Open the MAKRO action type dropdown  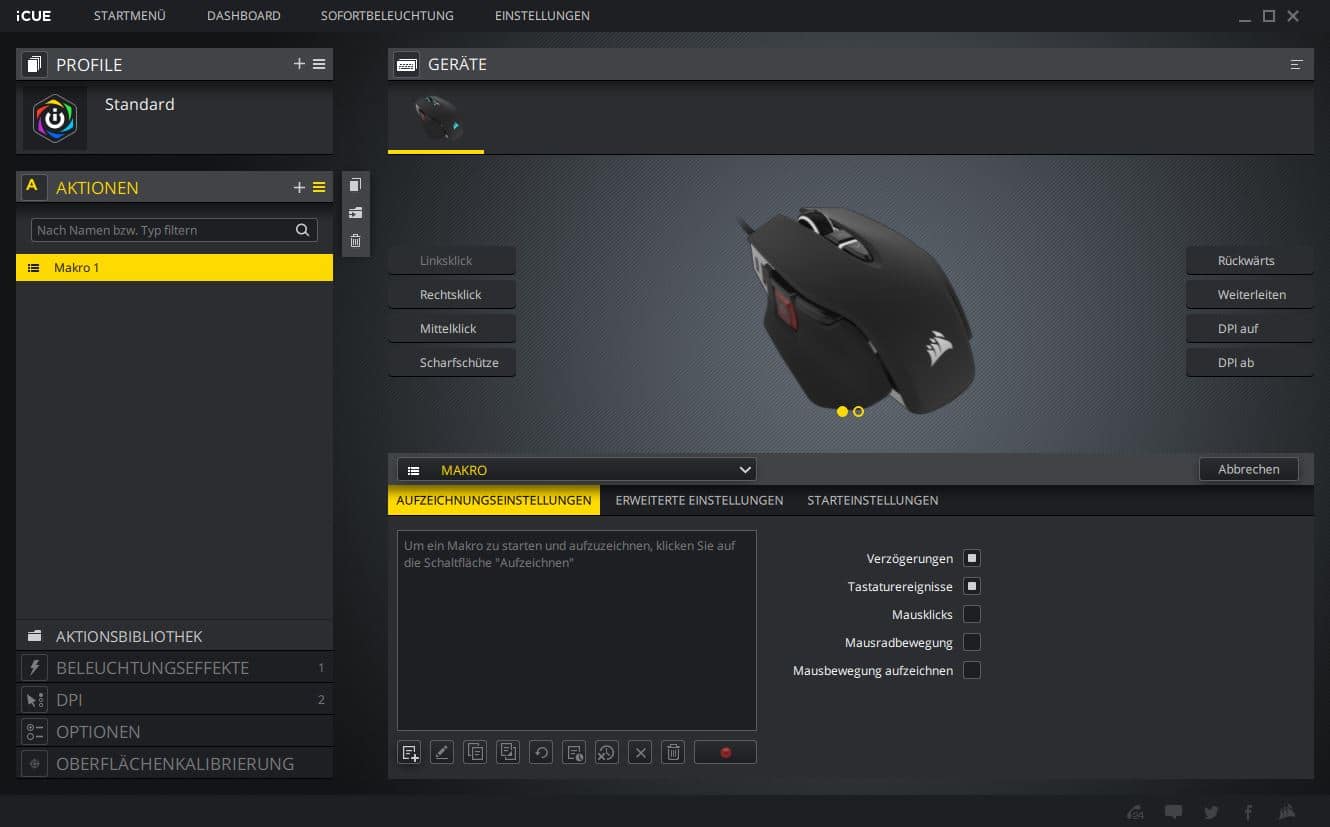pos(576,470)
